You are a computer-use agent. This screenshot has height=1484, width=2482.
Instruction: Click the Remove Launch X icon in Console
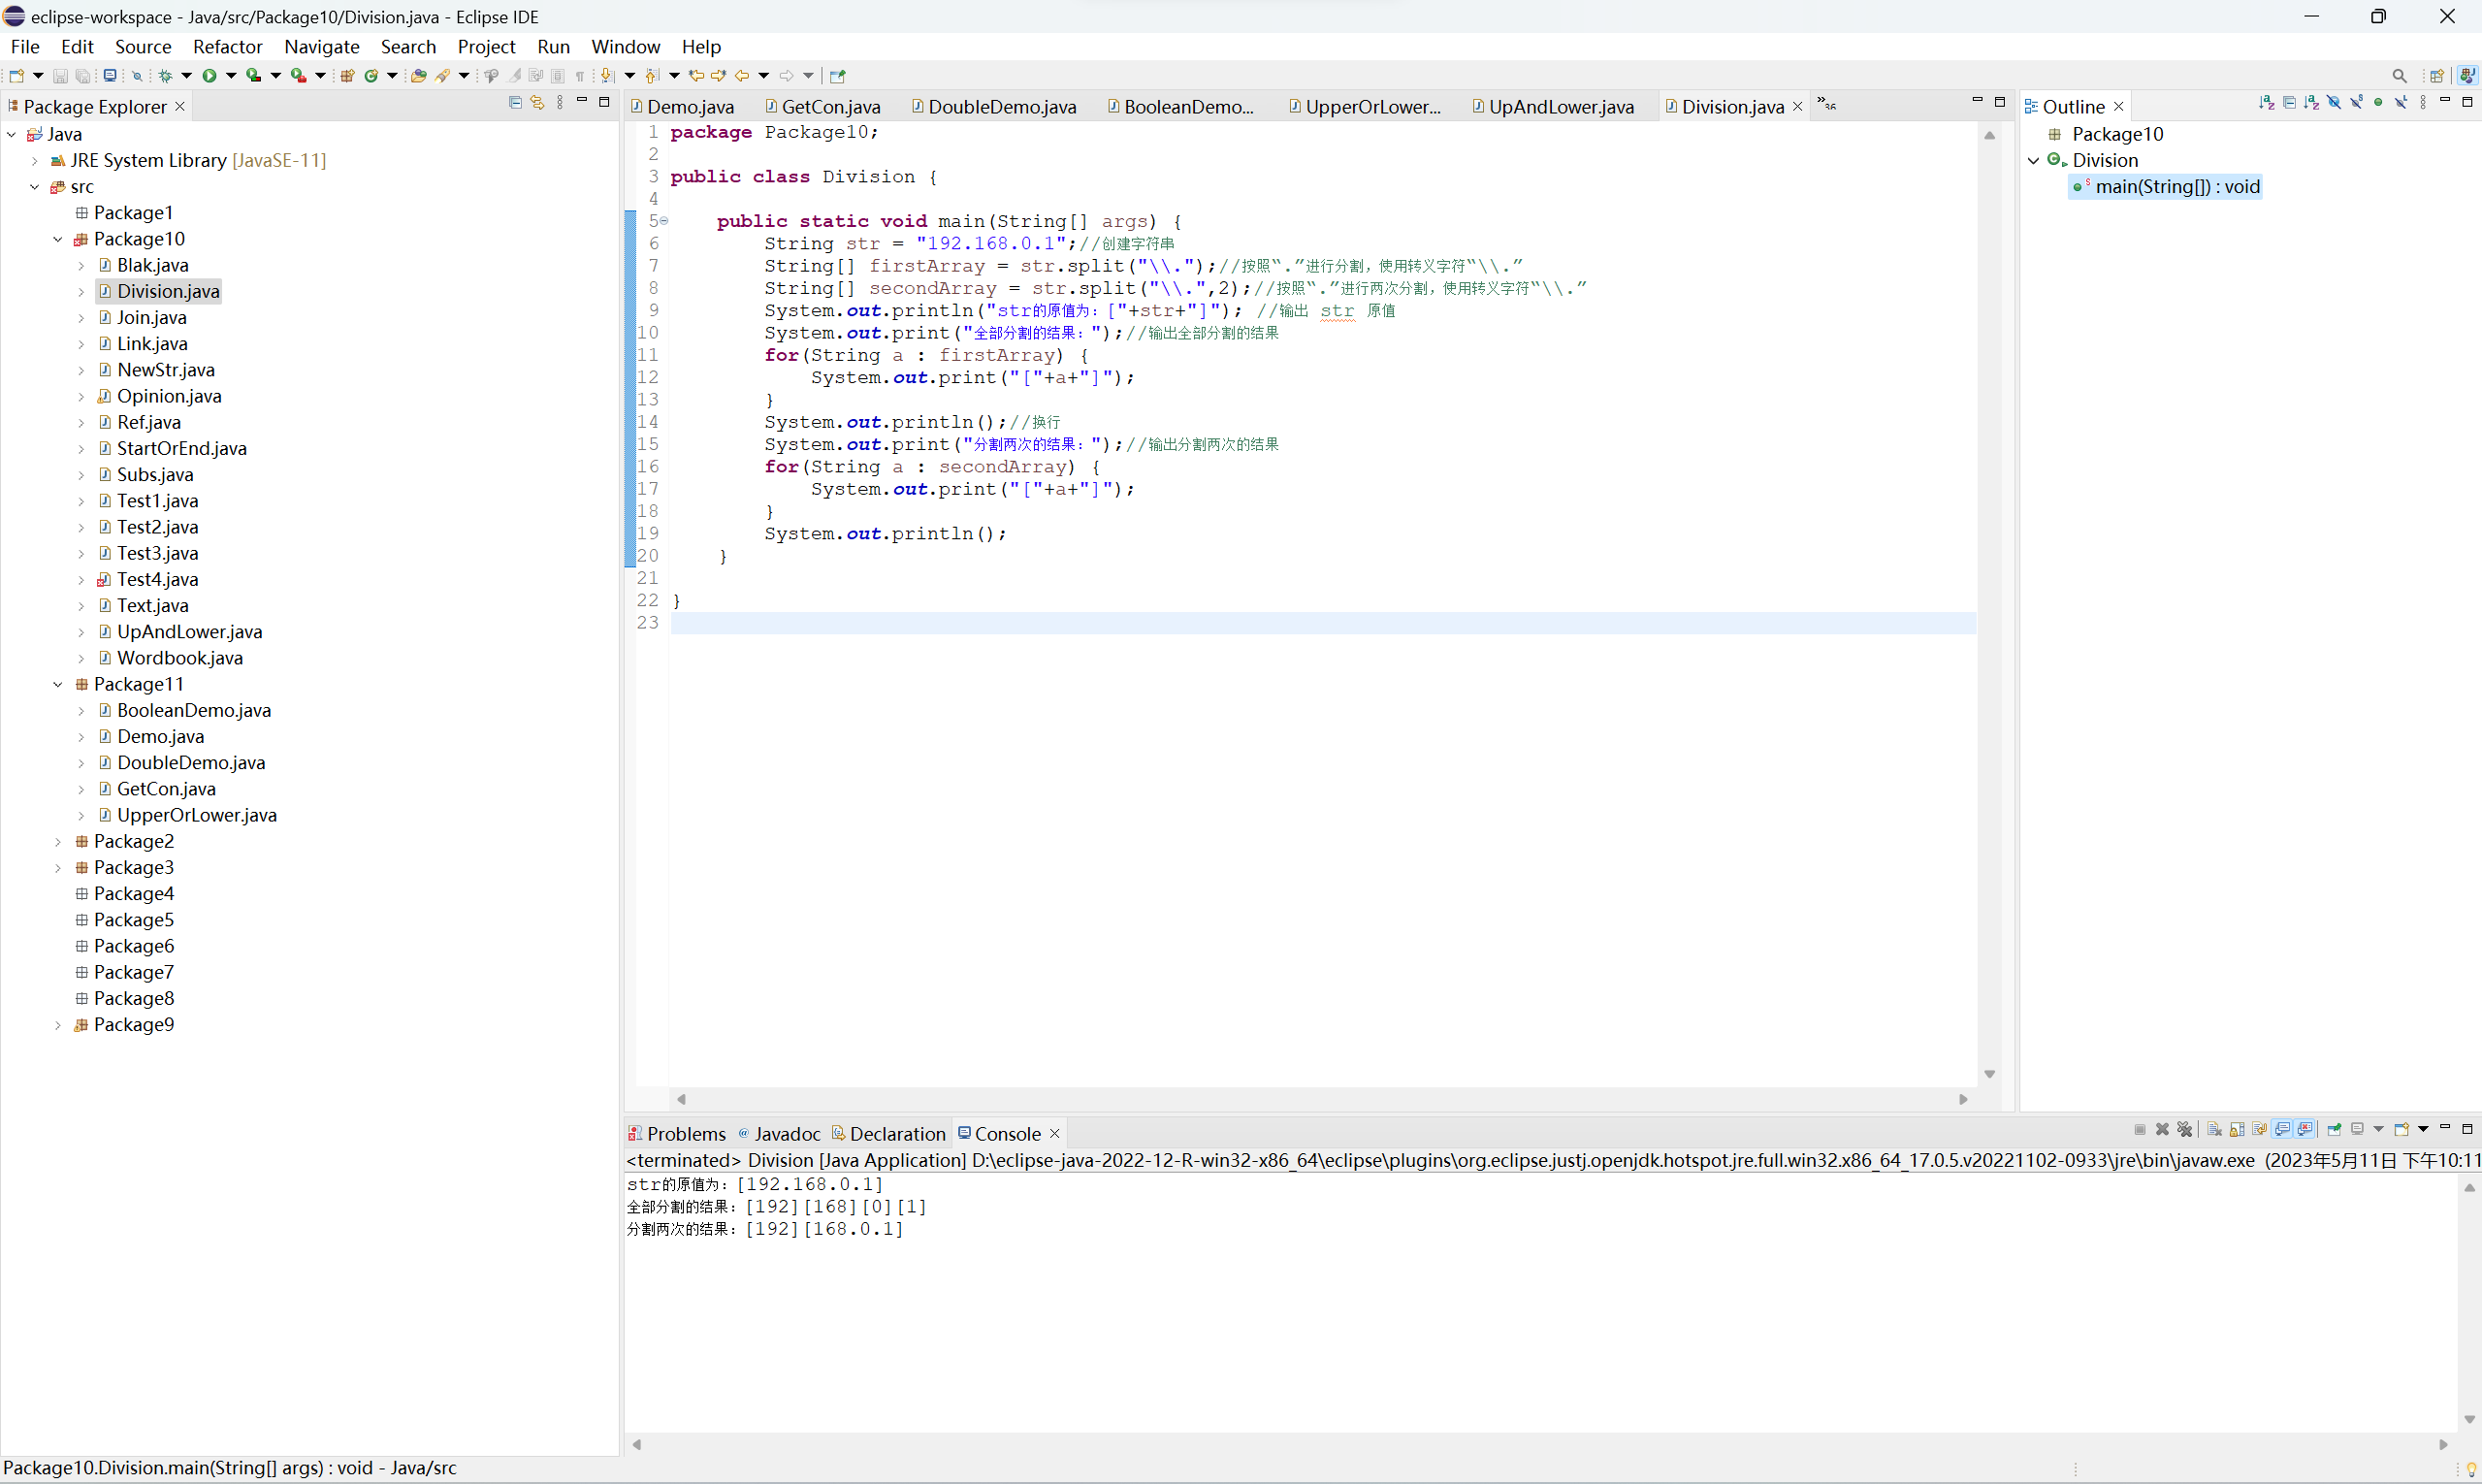tap(2163, 1129)
